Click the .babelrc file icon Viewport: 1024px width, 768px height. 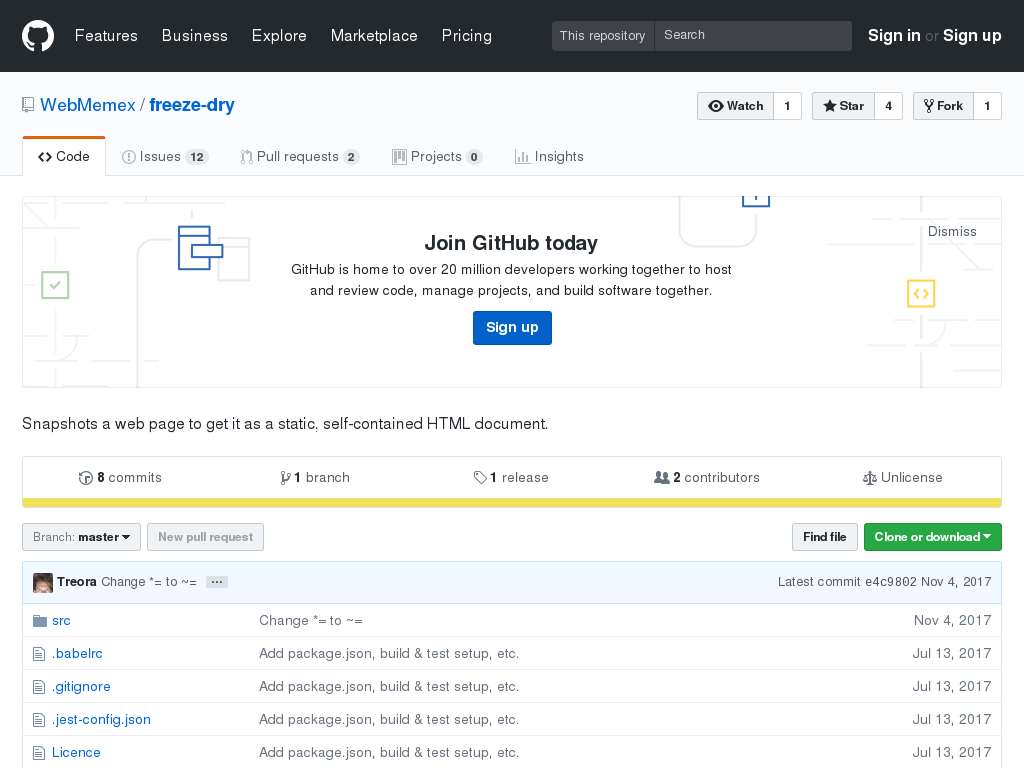tap(39, 654)
